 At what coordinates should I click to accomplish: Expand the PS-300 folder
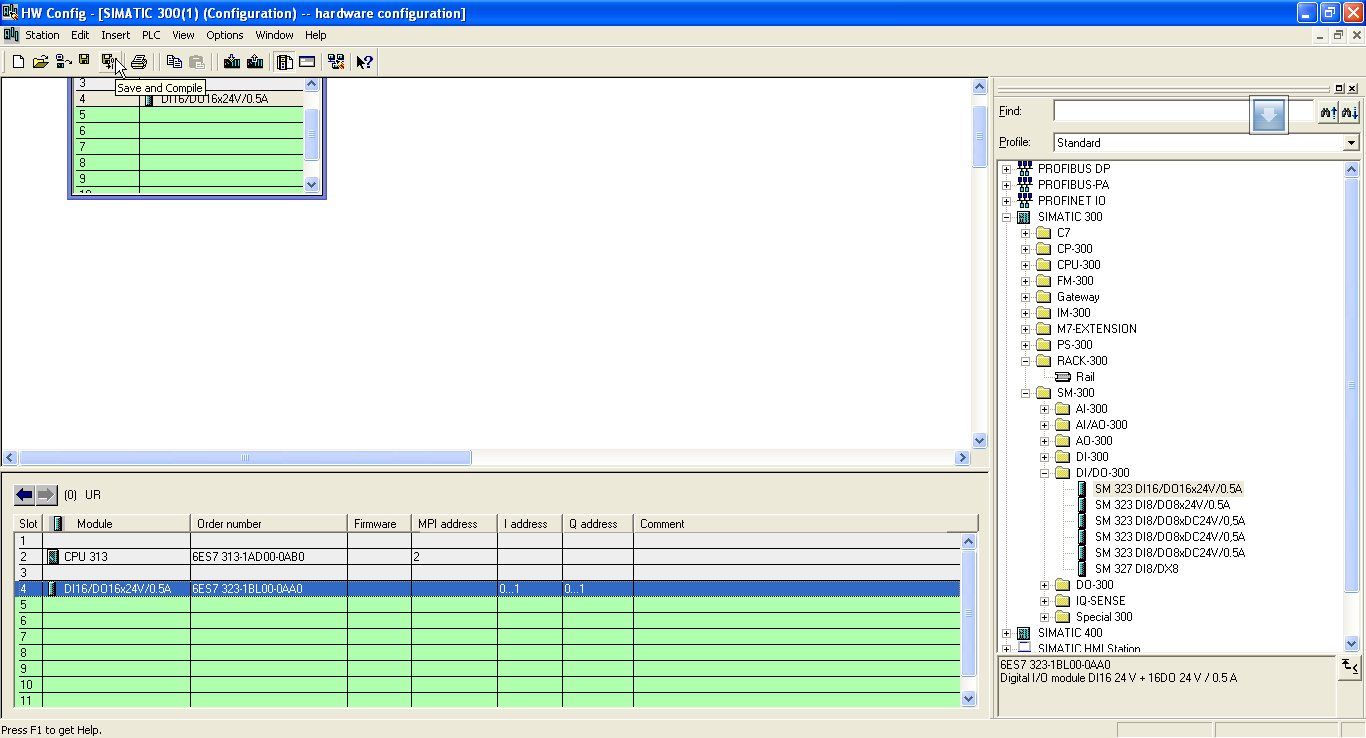[1026, 345]
